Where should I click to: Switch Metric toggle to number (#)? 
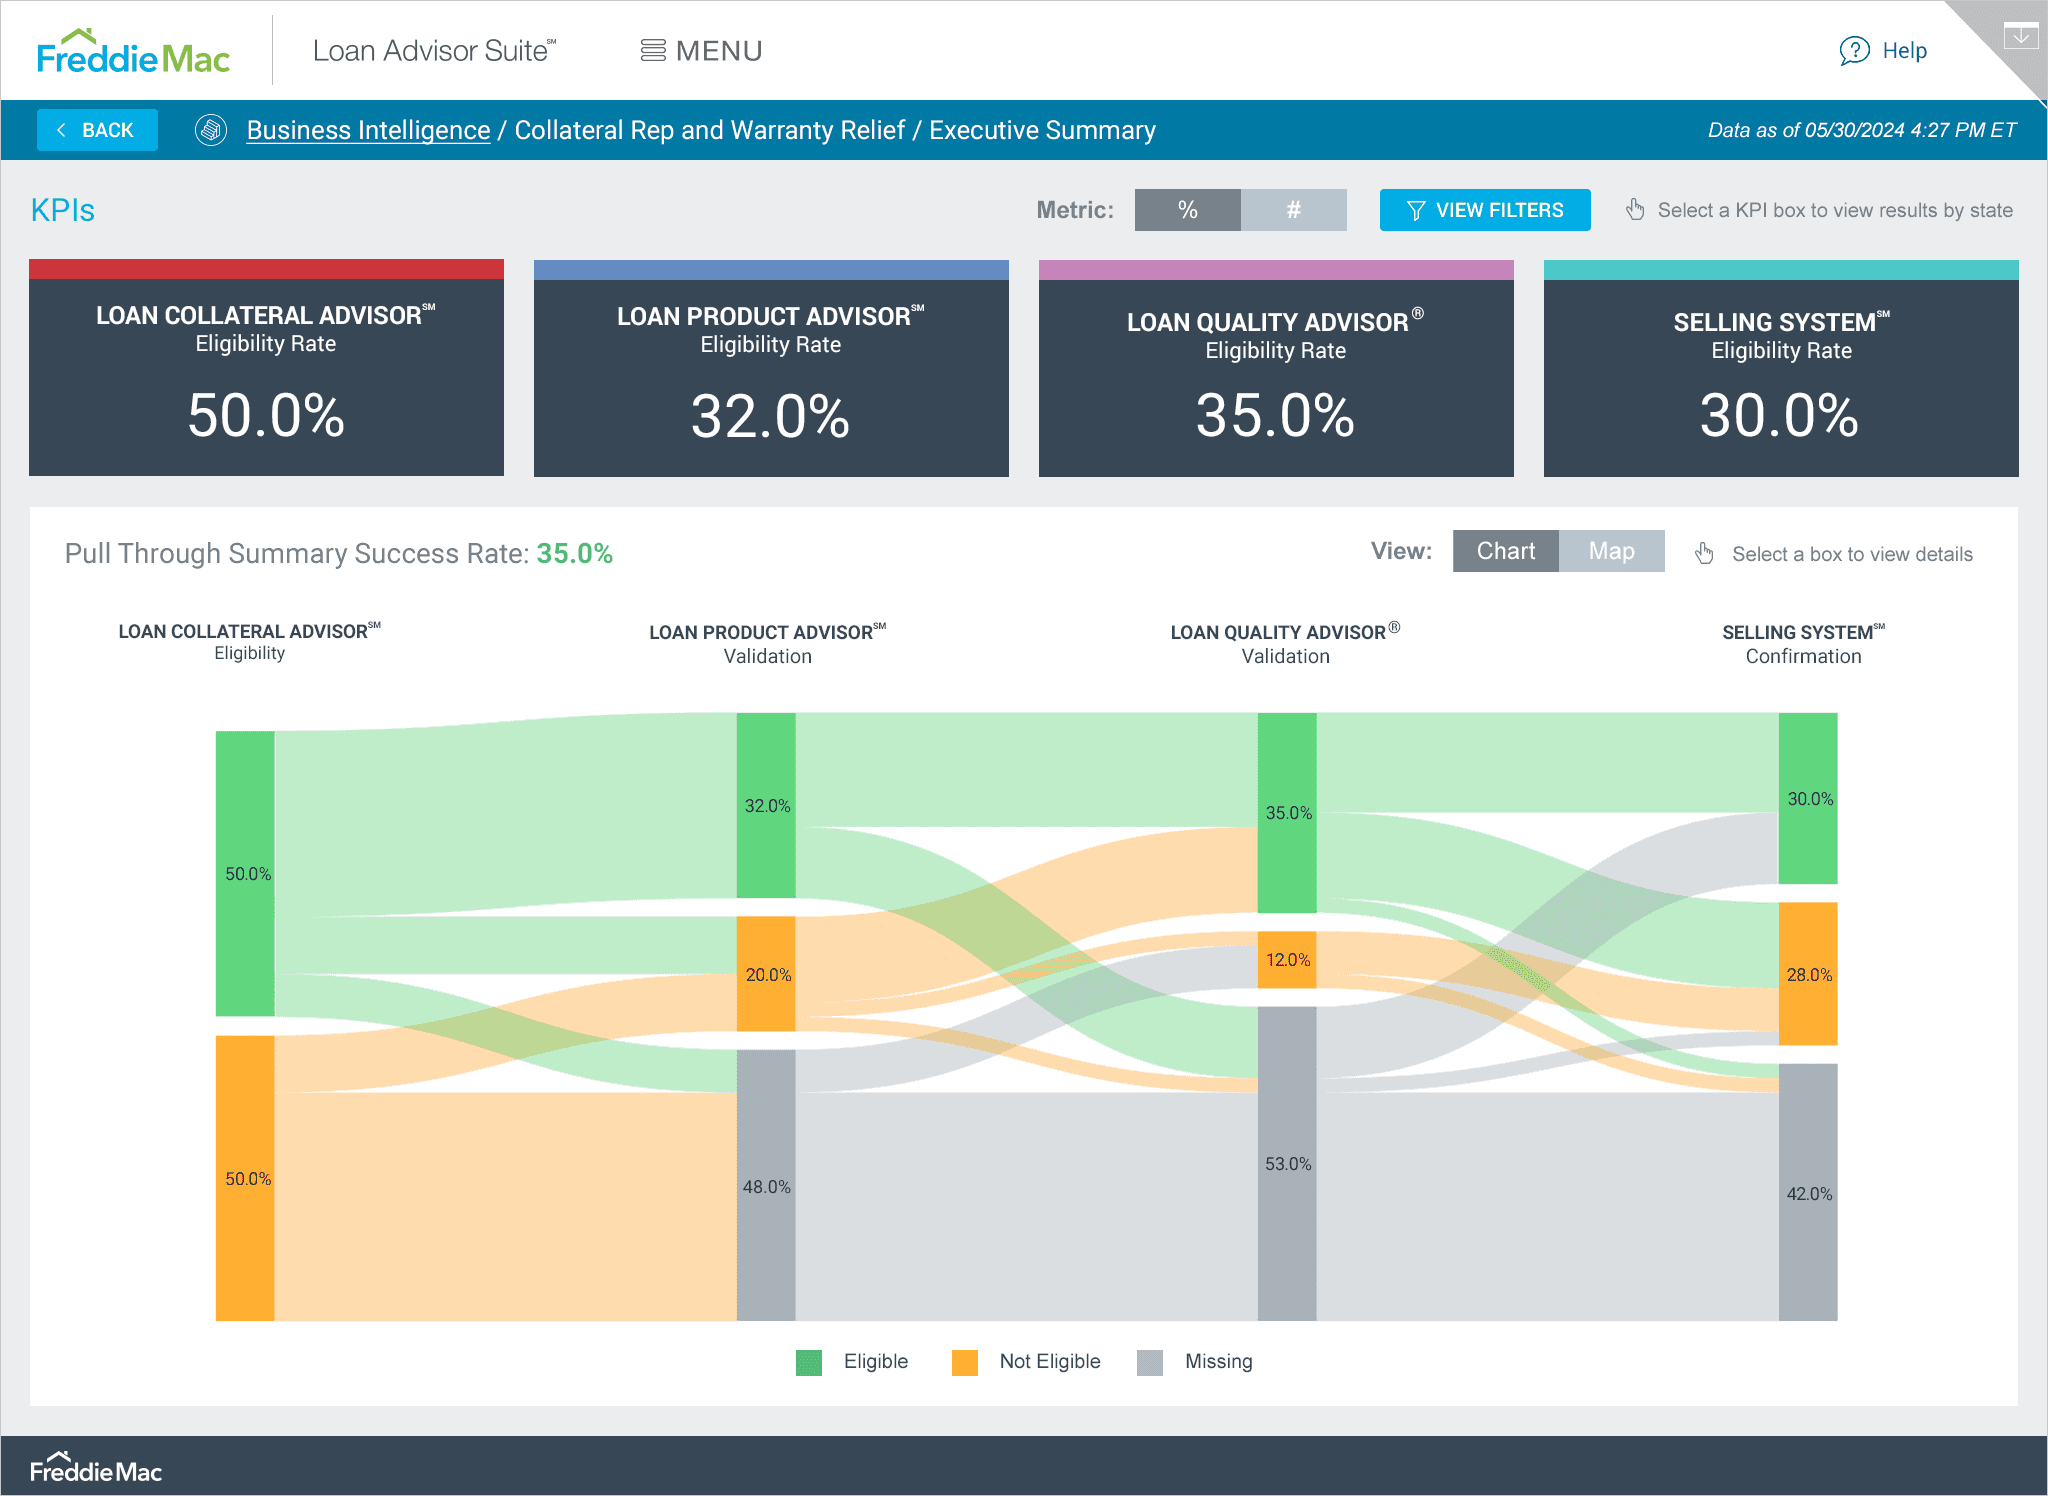pos(1293,210)
